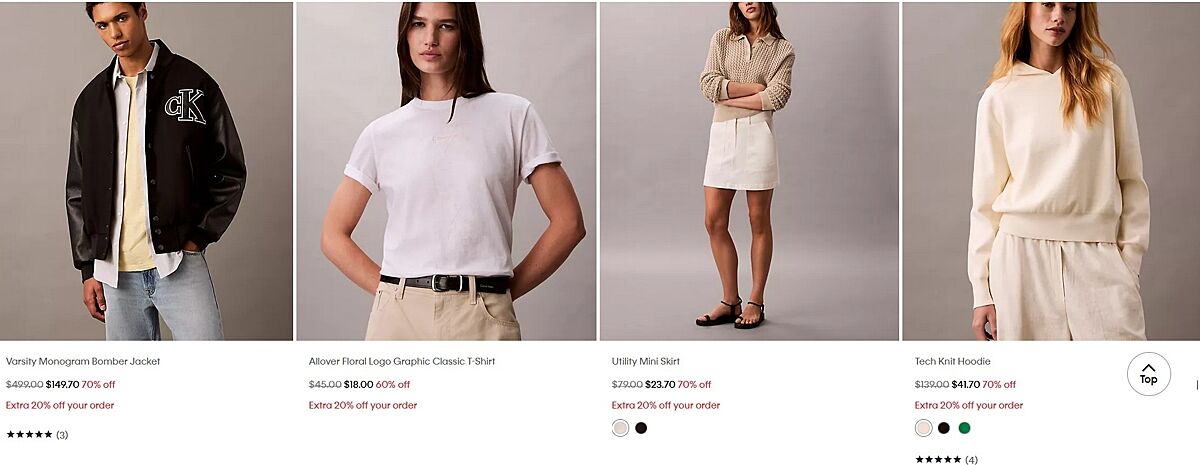View five-star rating of Tech Knit Hoodie
1200x465 pixels.
938,460
